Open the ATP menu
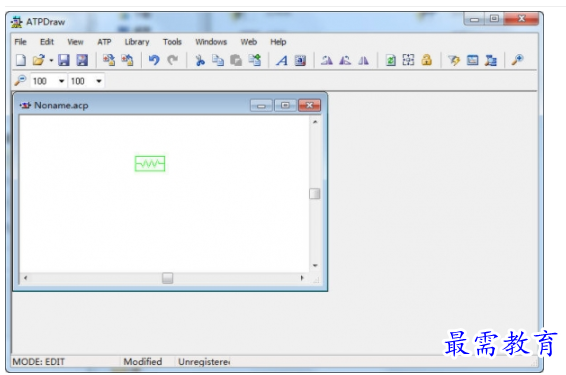The width and height of the screenshot is (566, 375). pyautogui.click(x=104, y=42)
